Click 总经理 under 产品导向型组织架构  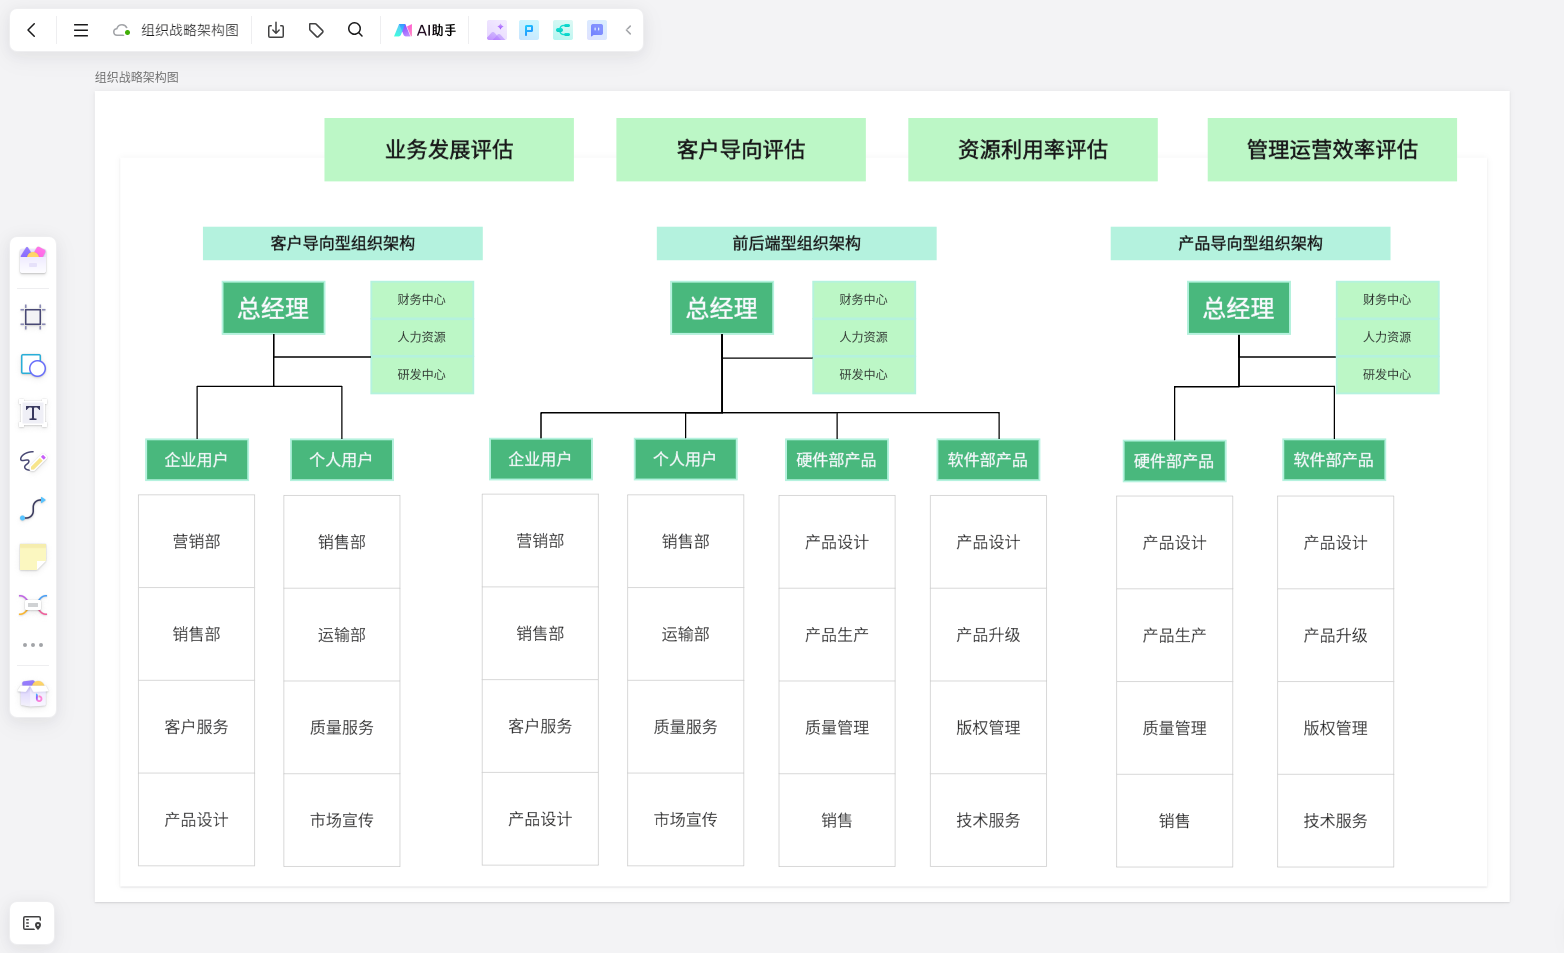coord(1239,308)
